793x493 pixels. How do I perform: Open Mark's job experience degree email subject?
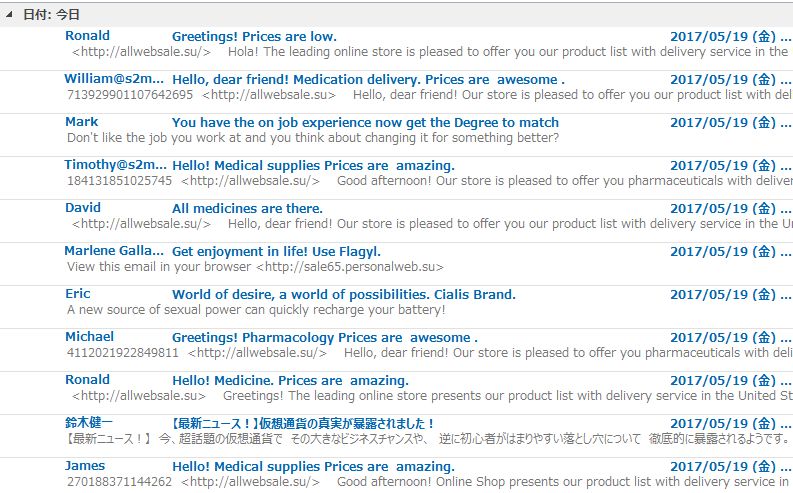[365, 123]
